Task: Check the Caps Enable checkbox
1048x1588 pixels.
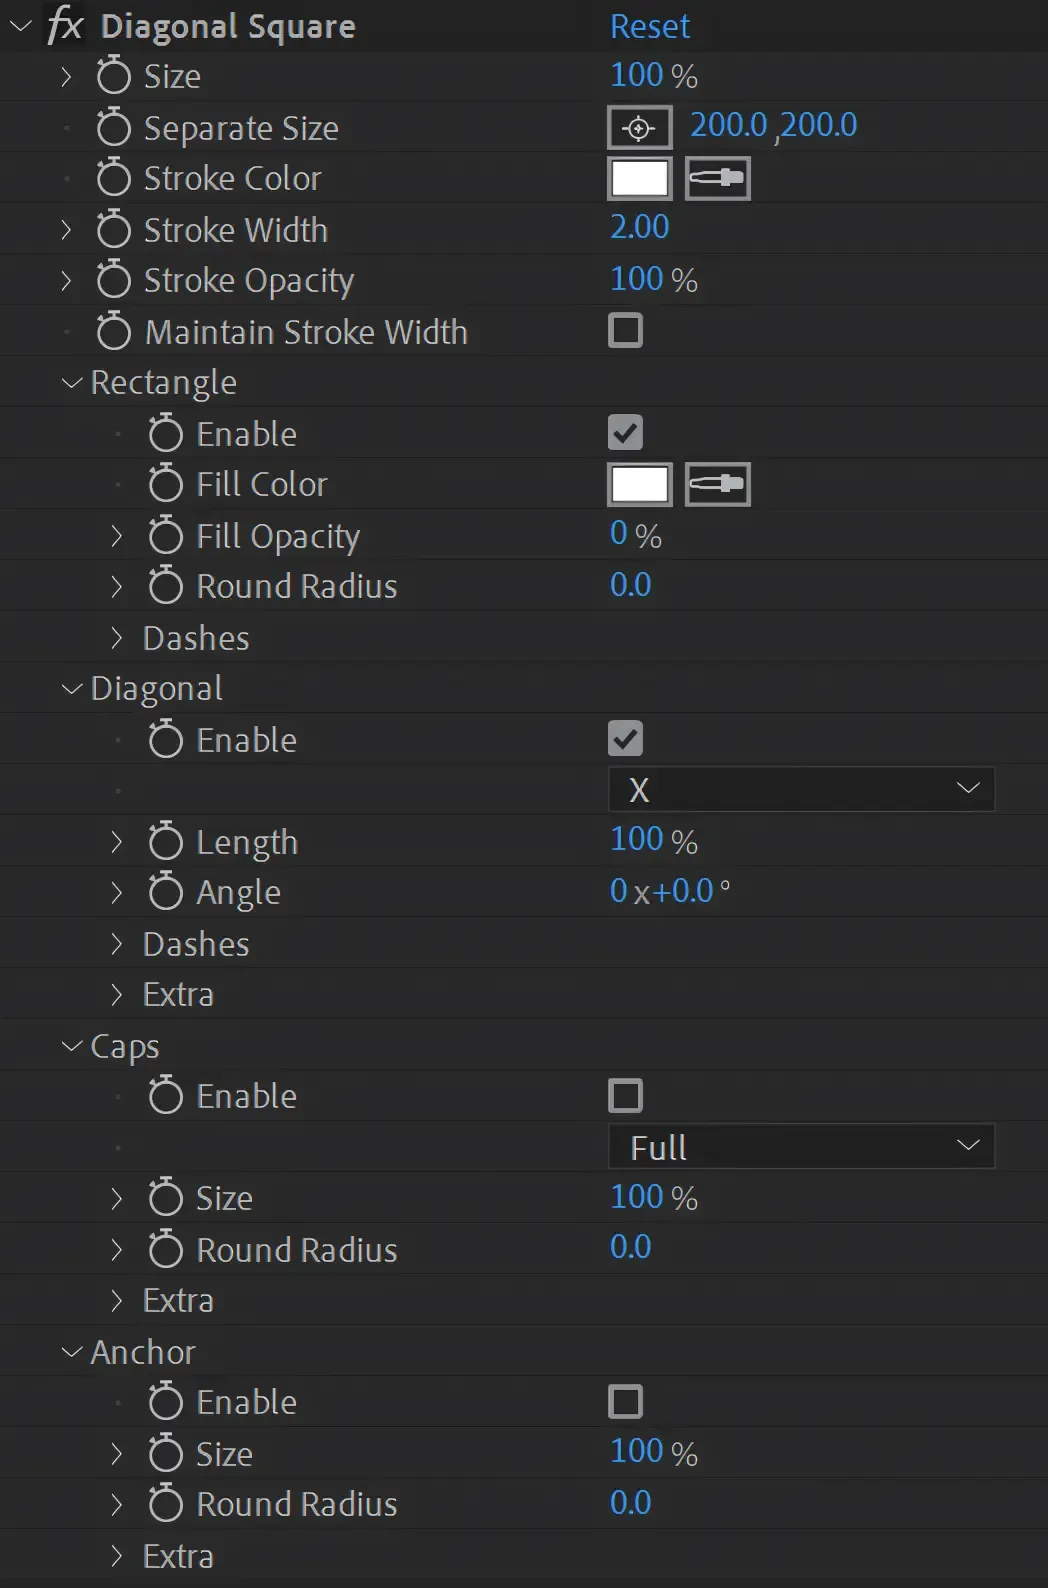Action: pyautogui.click(x=626, y=1095)
